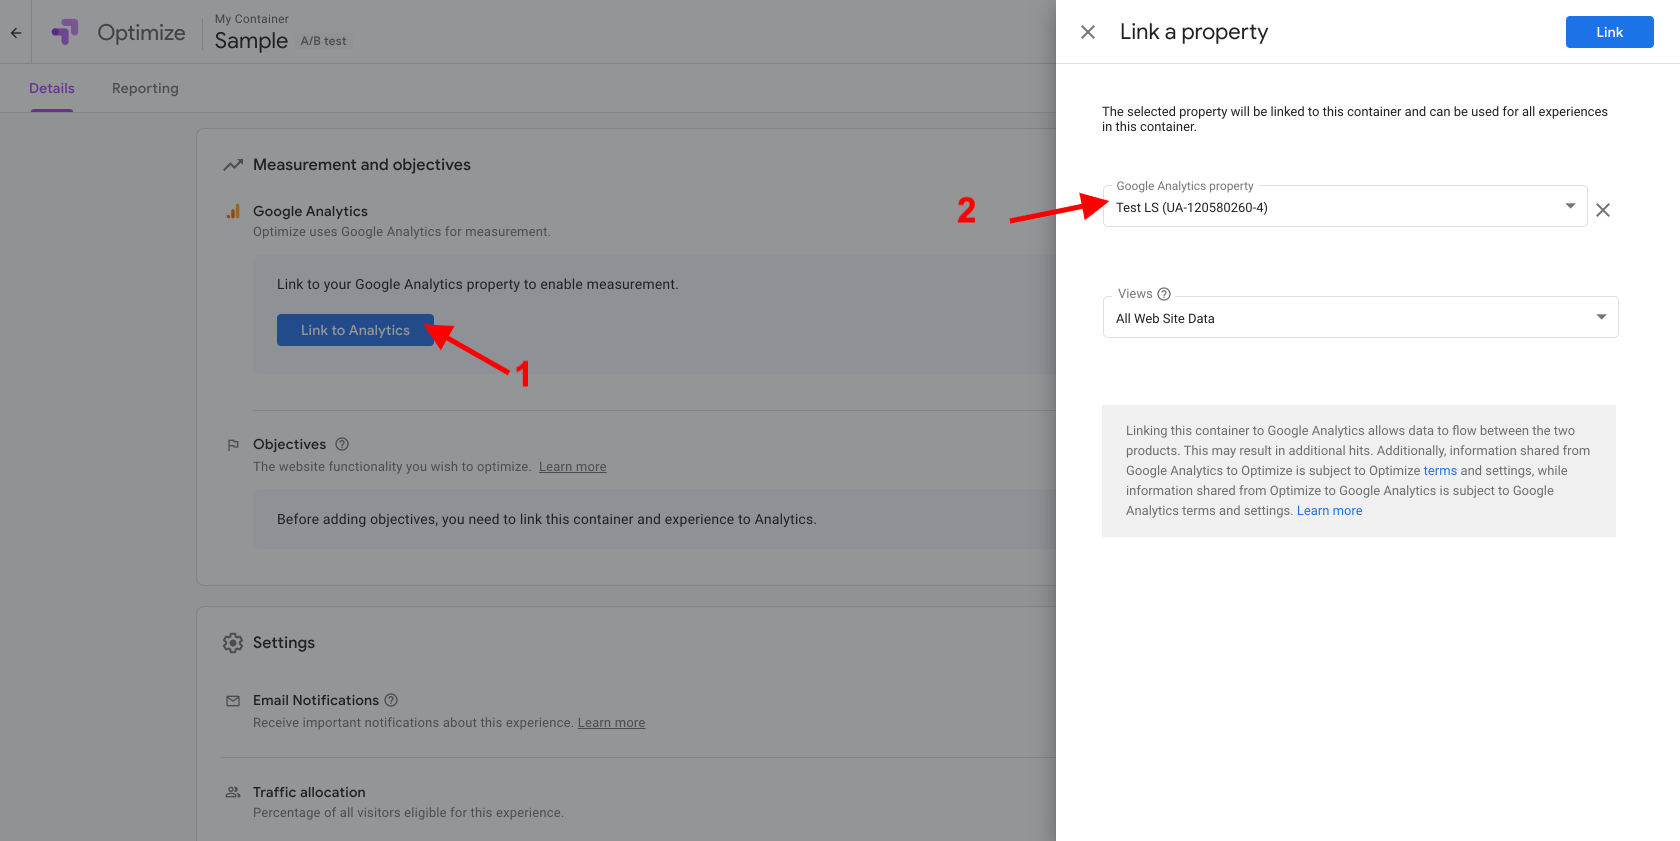Open Learn more in linking notice
The width and height of the screenshot is (1680, 841).
point(1329,511)
